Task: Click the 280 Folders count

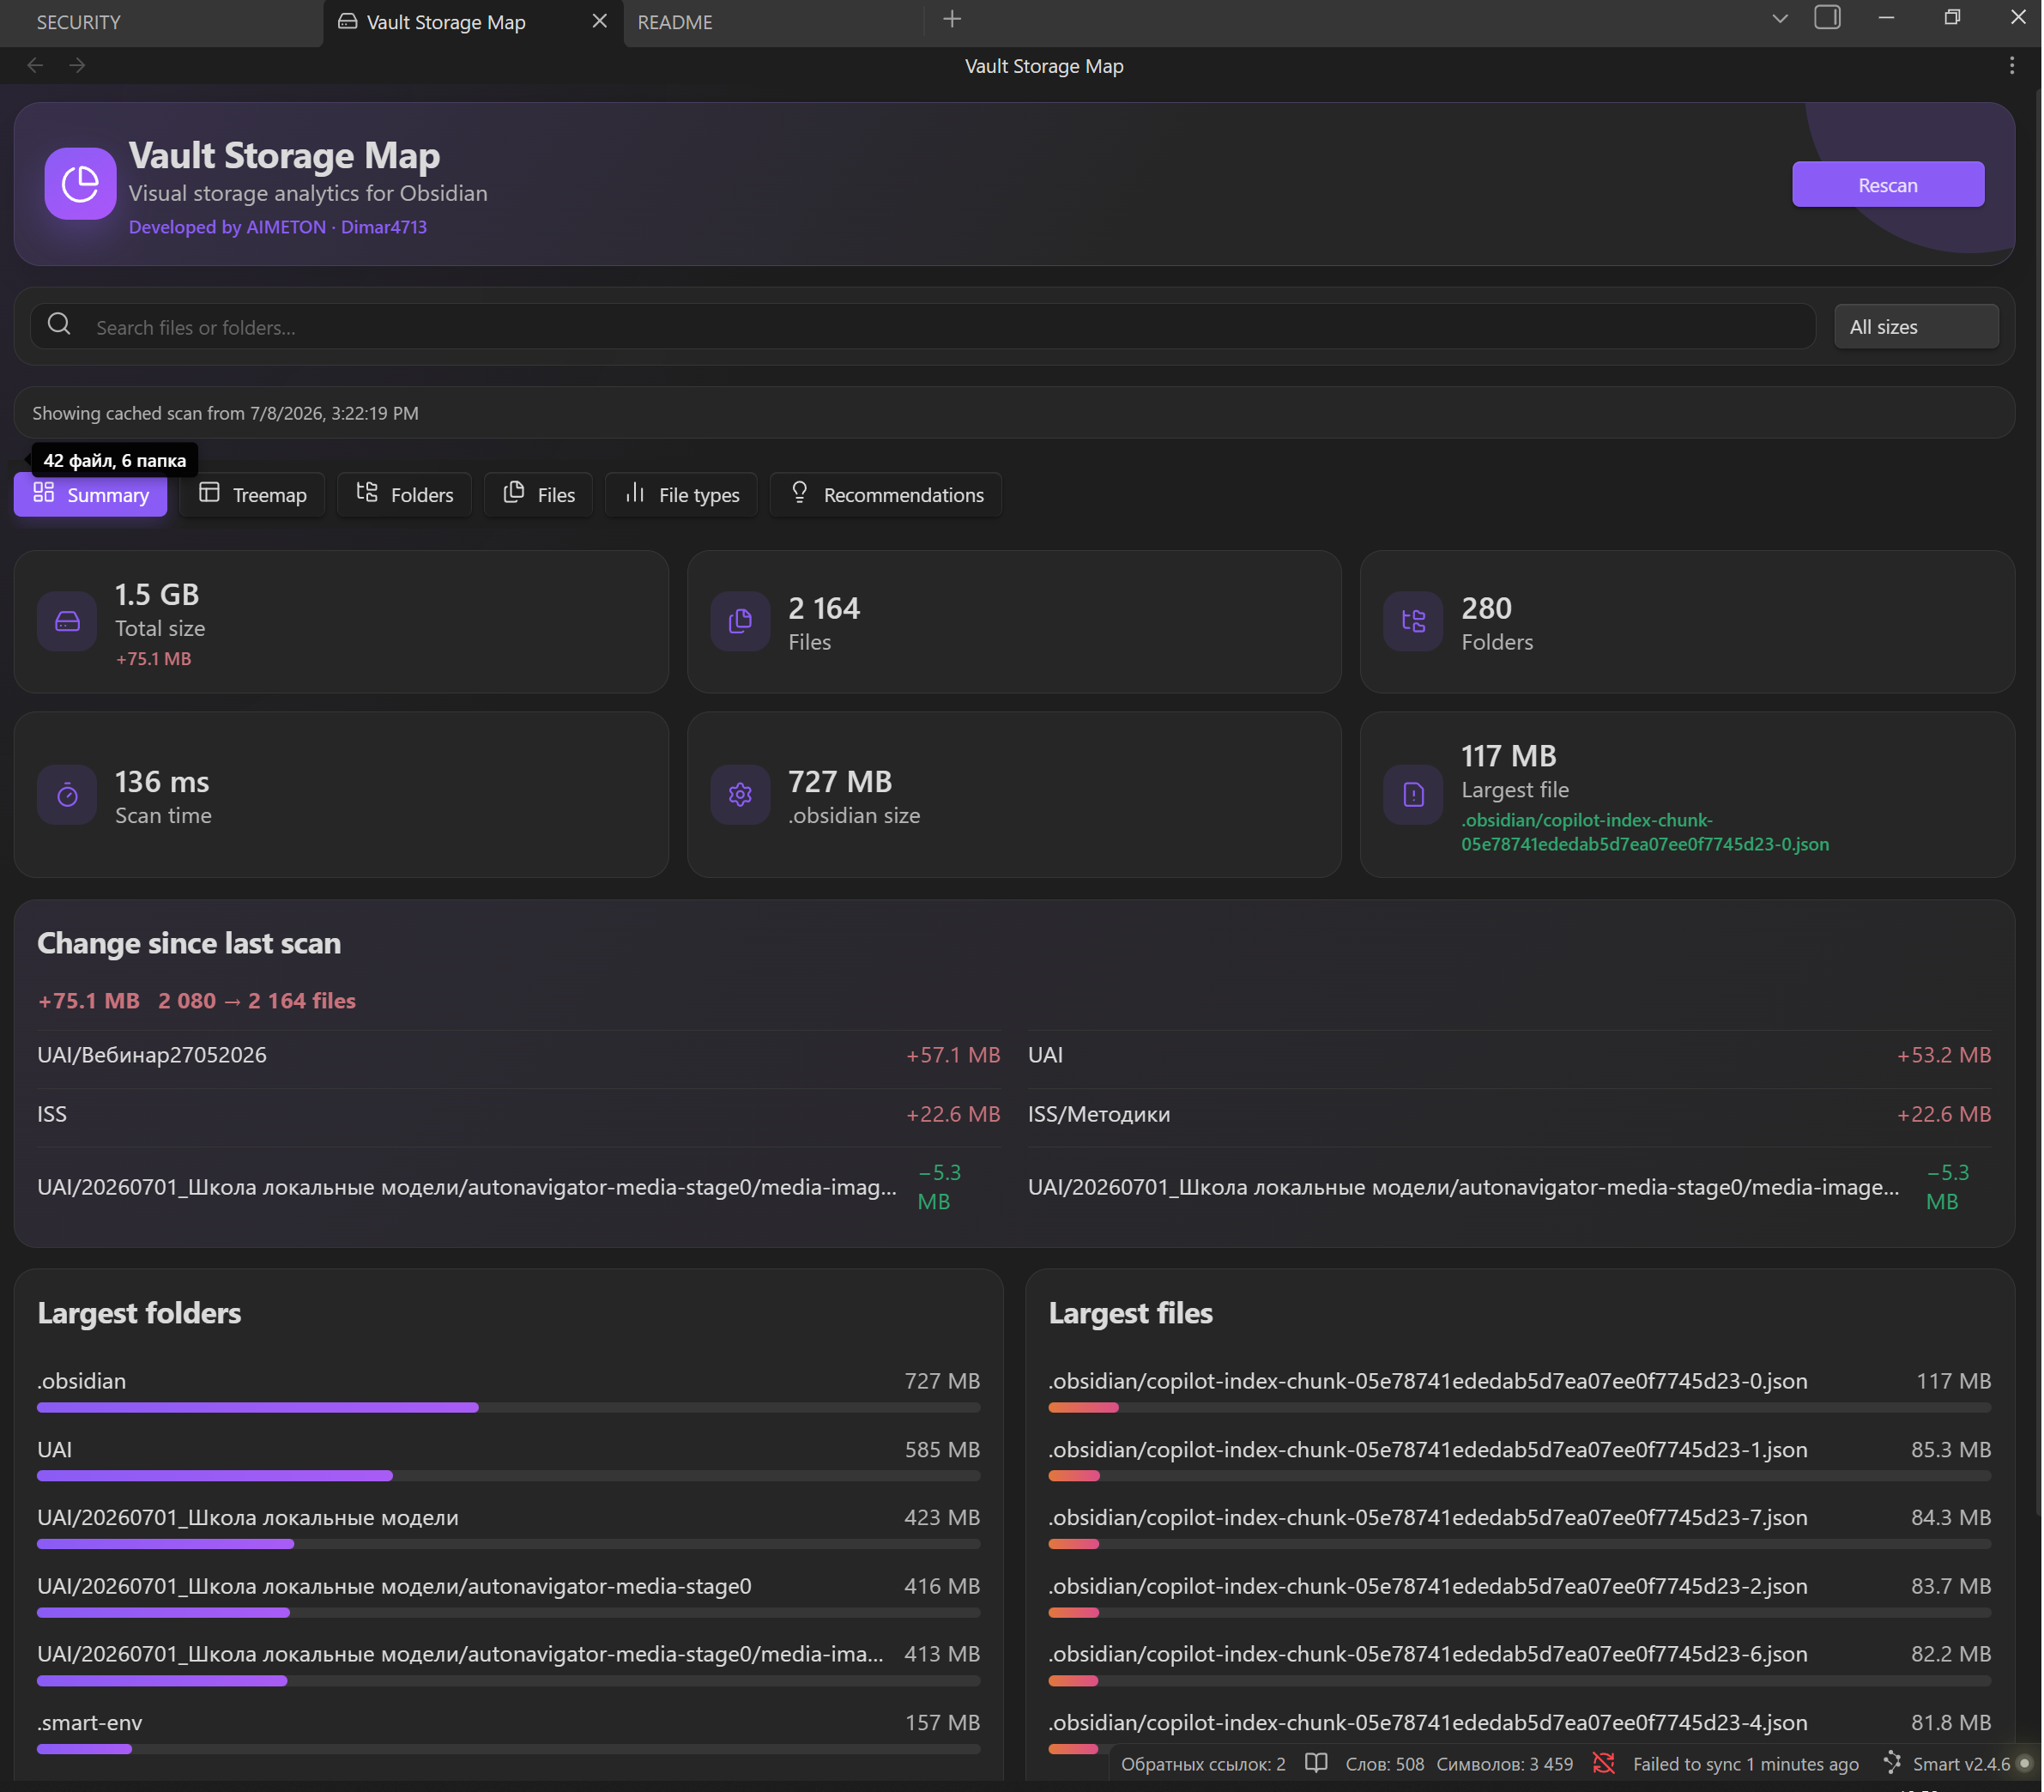Action: 1487,609
